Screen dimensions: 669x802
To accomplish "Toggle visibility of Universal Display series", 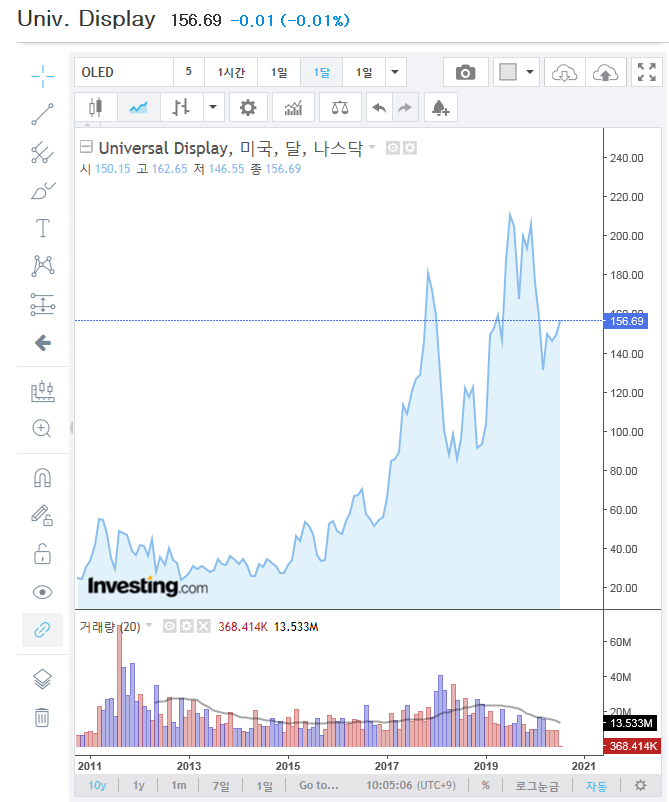I will click(392, 148).
